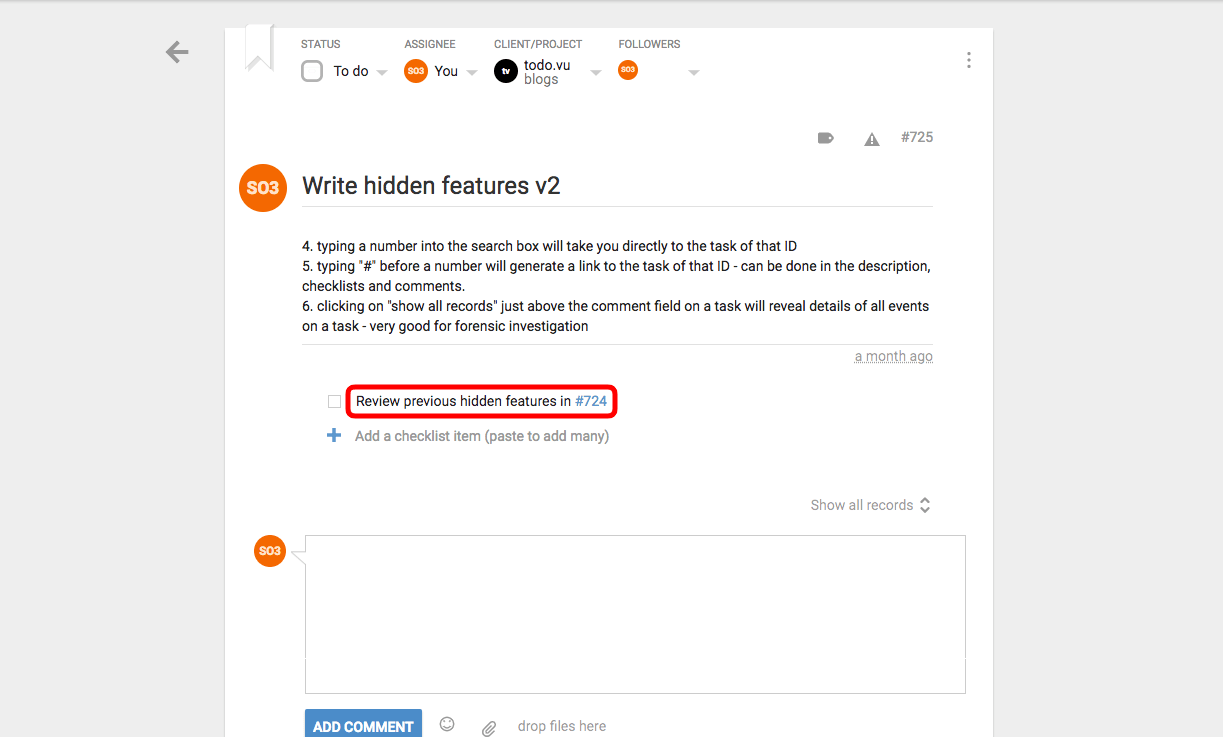Click the 'todo.vu blogs' project name
The width and height of the screenshot is (1223, 737).
547,72
